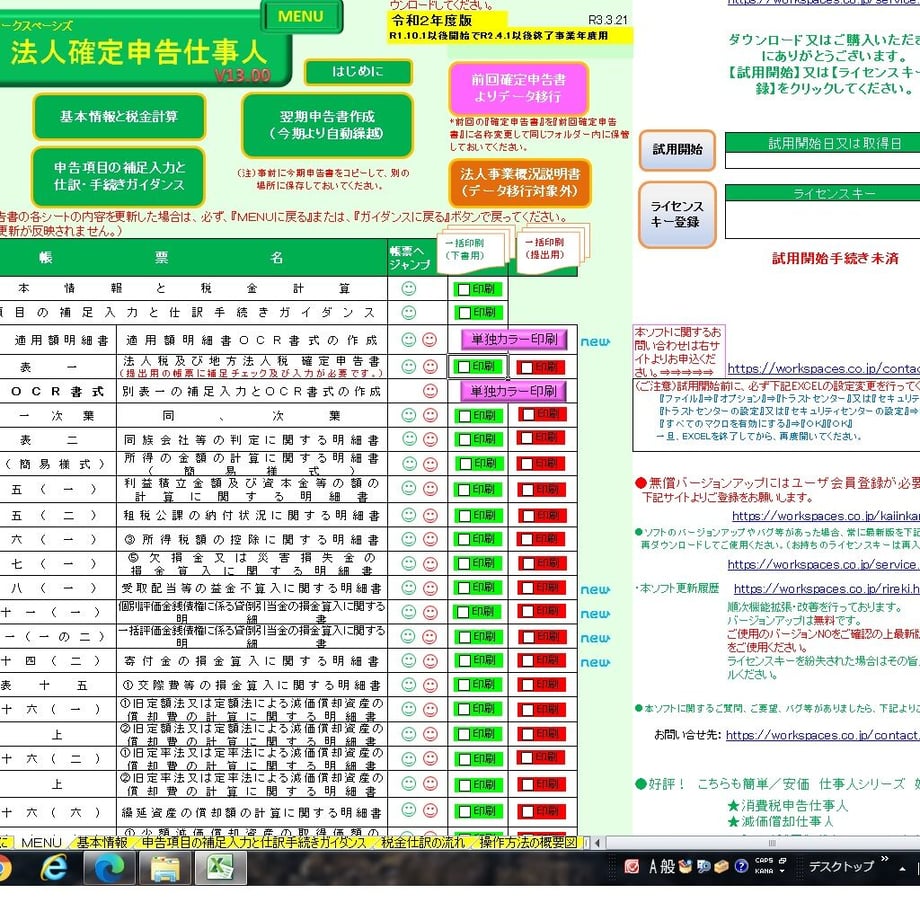Screen dimensions: 920x920
Task: Click 単独カラー印刷 for 別表一の補足入力 row
Action: tap(514, 391)
